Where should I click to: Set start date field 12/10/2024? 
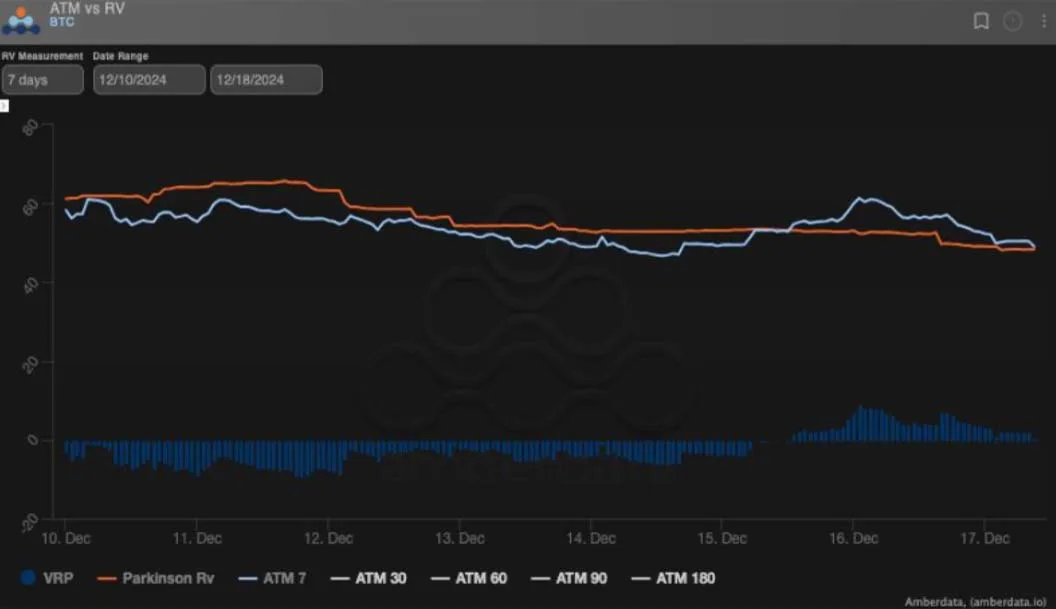149,79
